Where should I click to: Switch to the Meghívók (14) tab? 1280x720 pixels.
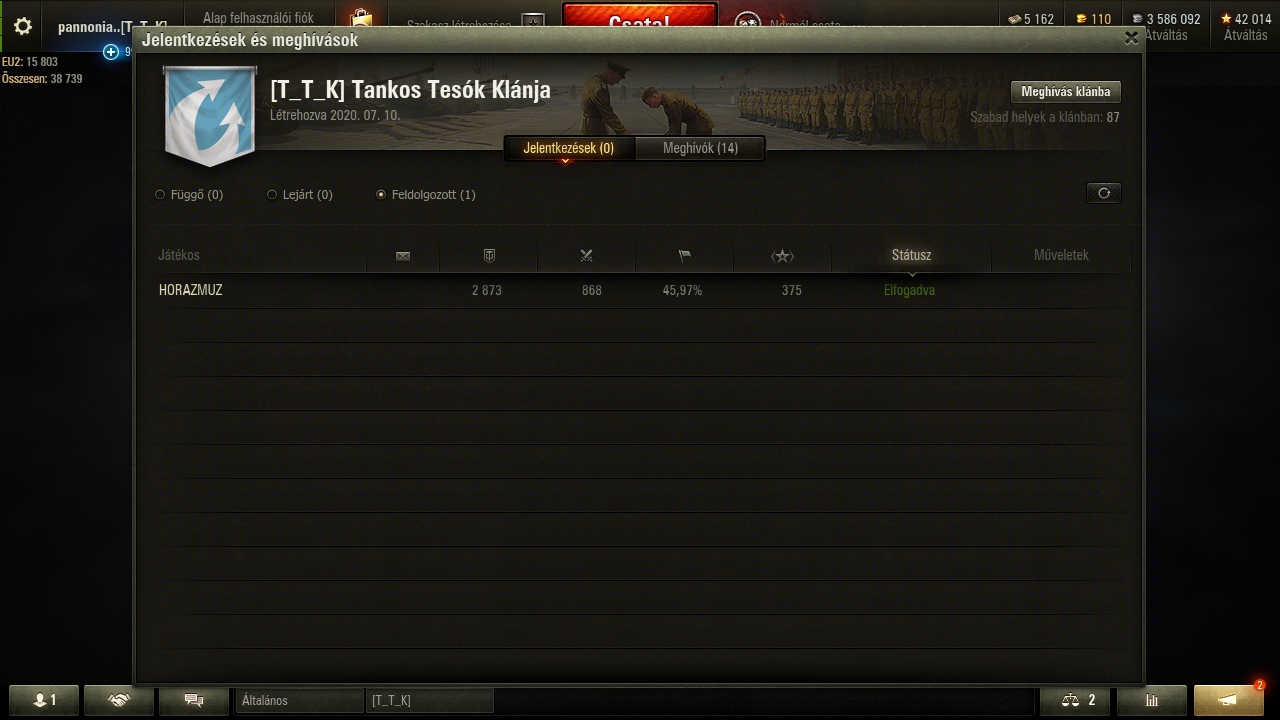pyautogui.click(x=700, y=148)
